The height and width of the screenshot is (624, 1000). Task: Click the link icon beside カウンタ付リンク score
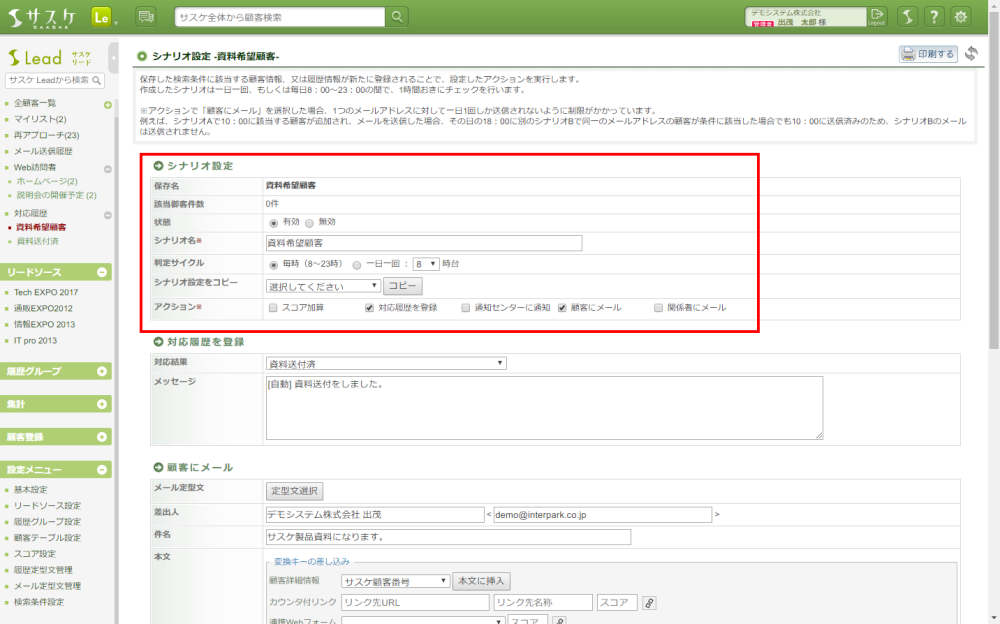coord(648,603)
